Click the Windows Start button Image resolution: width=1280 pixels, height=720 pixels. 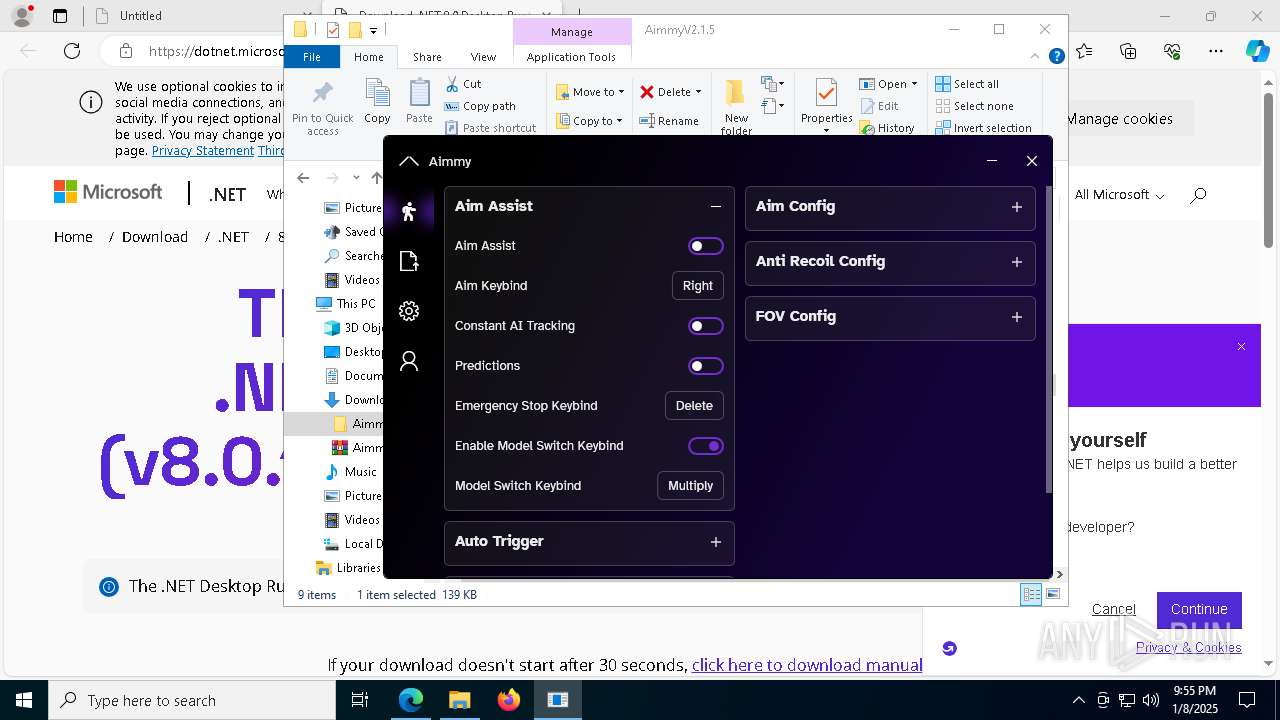point(24,700)
